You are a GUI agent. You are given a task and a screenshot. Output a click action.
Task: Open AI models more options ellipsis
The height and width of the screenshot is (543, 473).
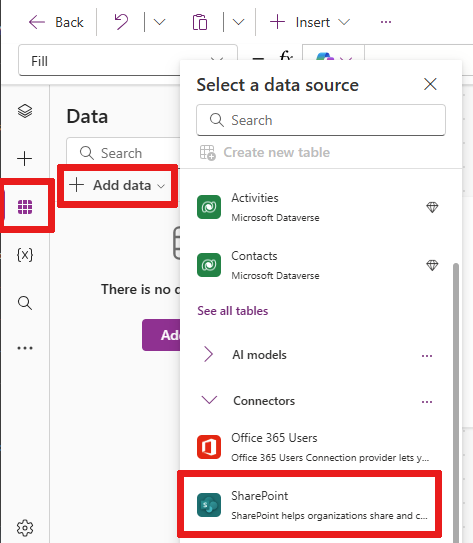(427, 356)
